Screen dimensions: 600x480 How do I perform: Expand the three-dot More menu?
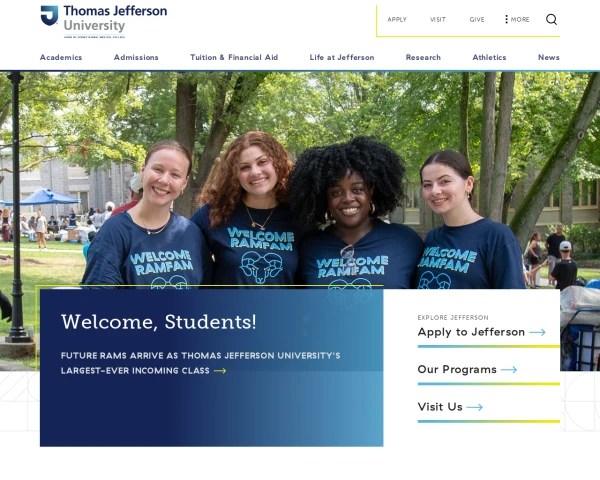(517, 19)
